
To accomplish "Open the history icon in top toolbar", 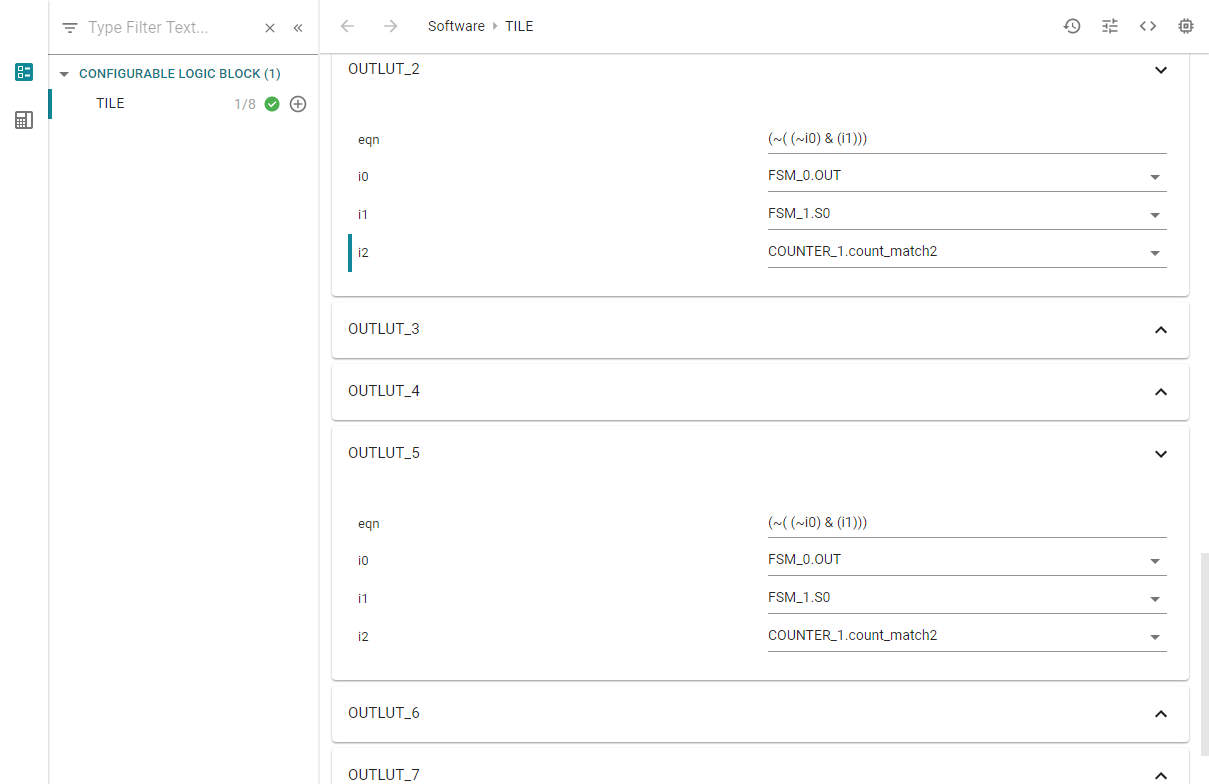I will (1072, 27).
